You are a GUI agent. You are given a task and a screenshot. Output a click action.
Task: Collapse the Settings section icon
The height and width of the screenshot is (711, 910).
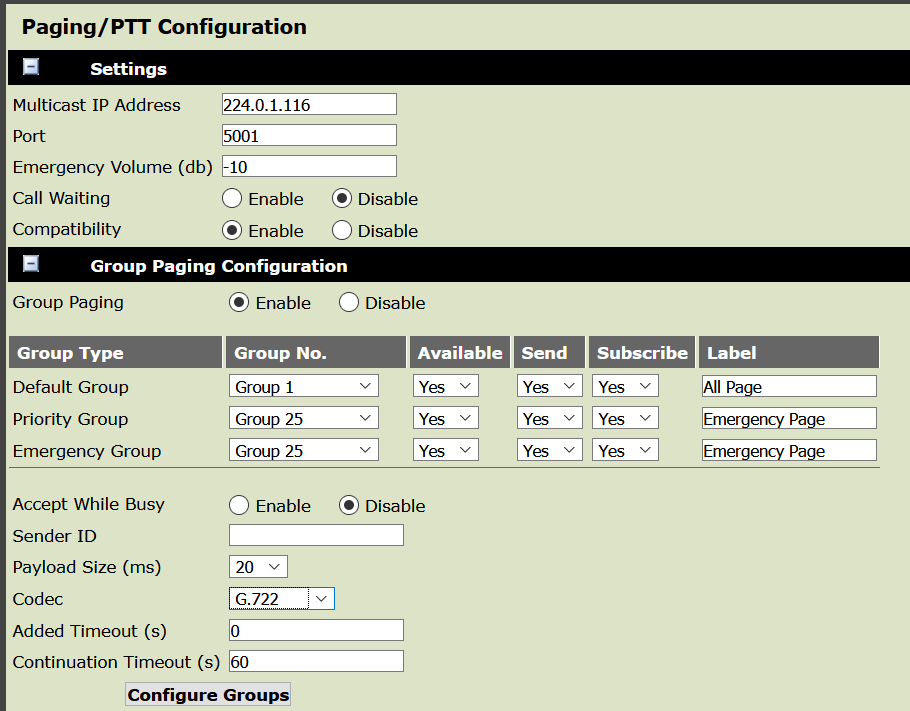pyautogui.click(x=31, y=67)
